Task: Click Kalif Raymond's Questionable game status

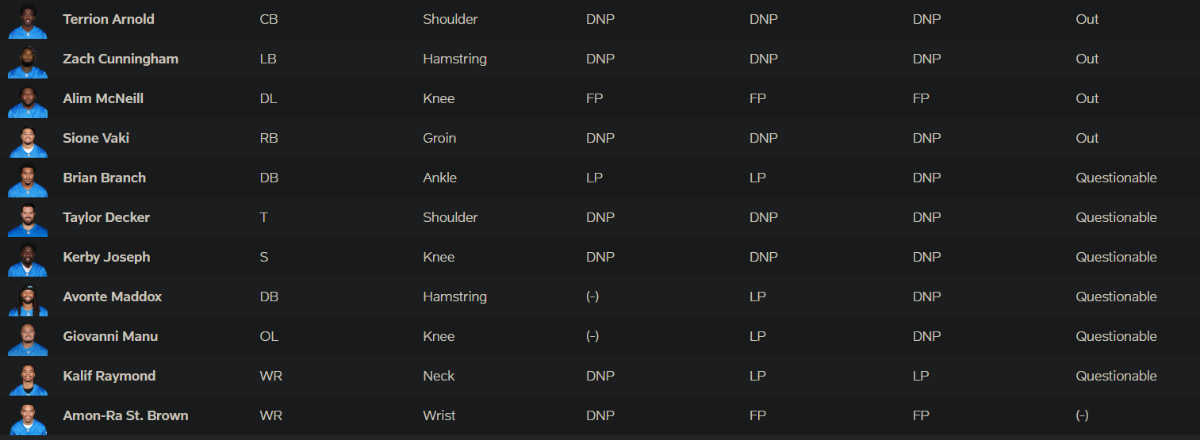Action: click(1116, 376)
